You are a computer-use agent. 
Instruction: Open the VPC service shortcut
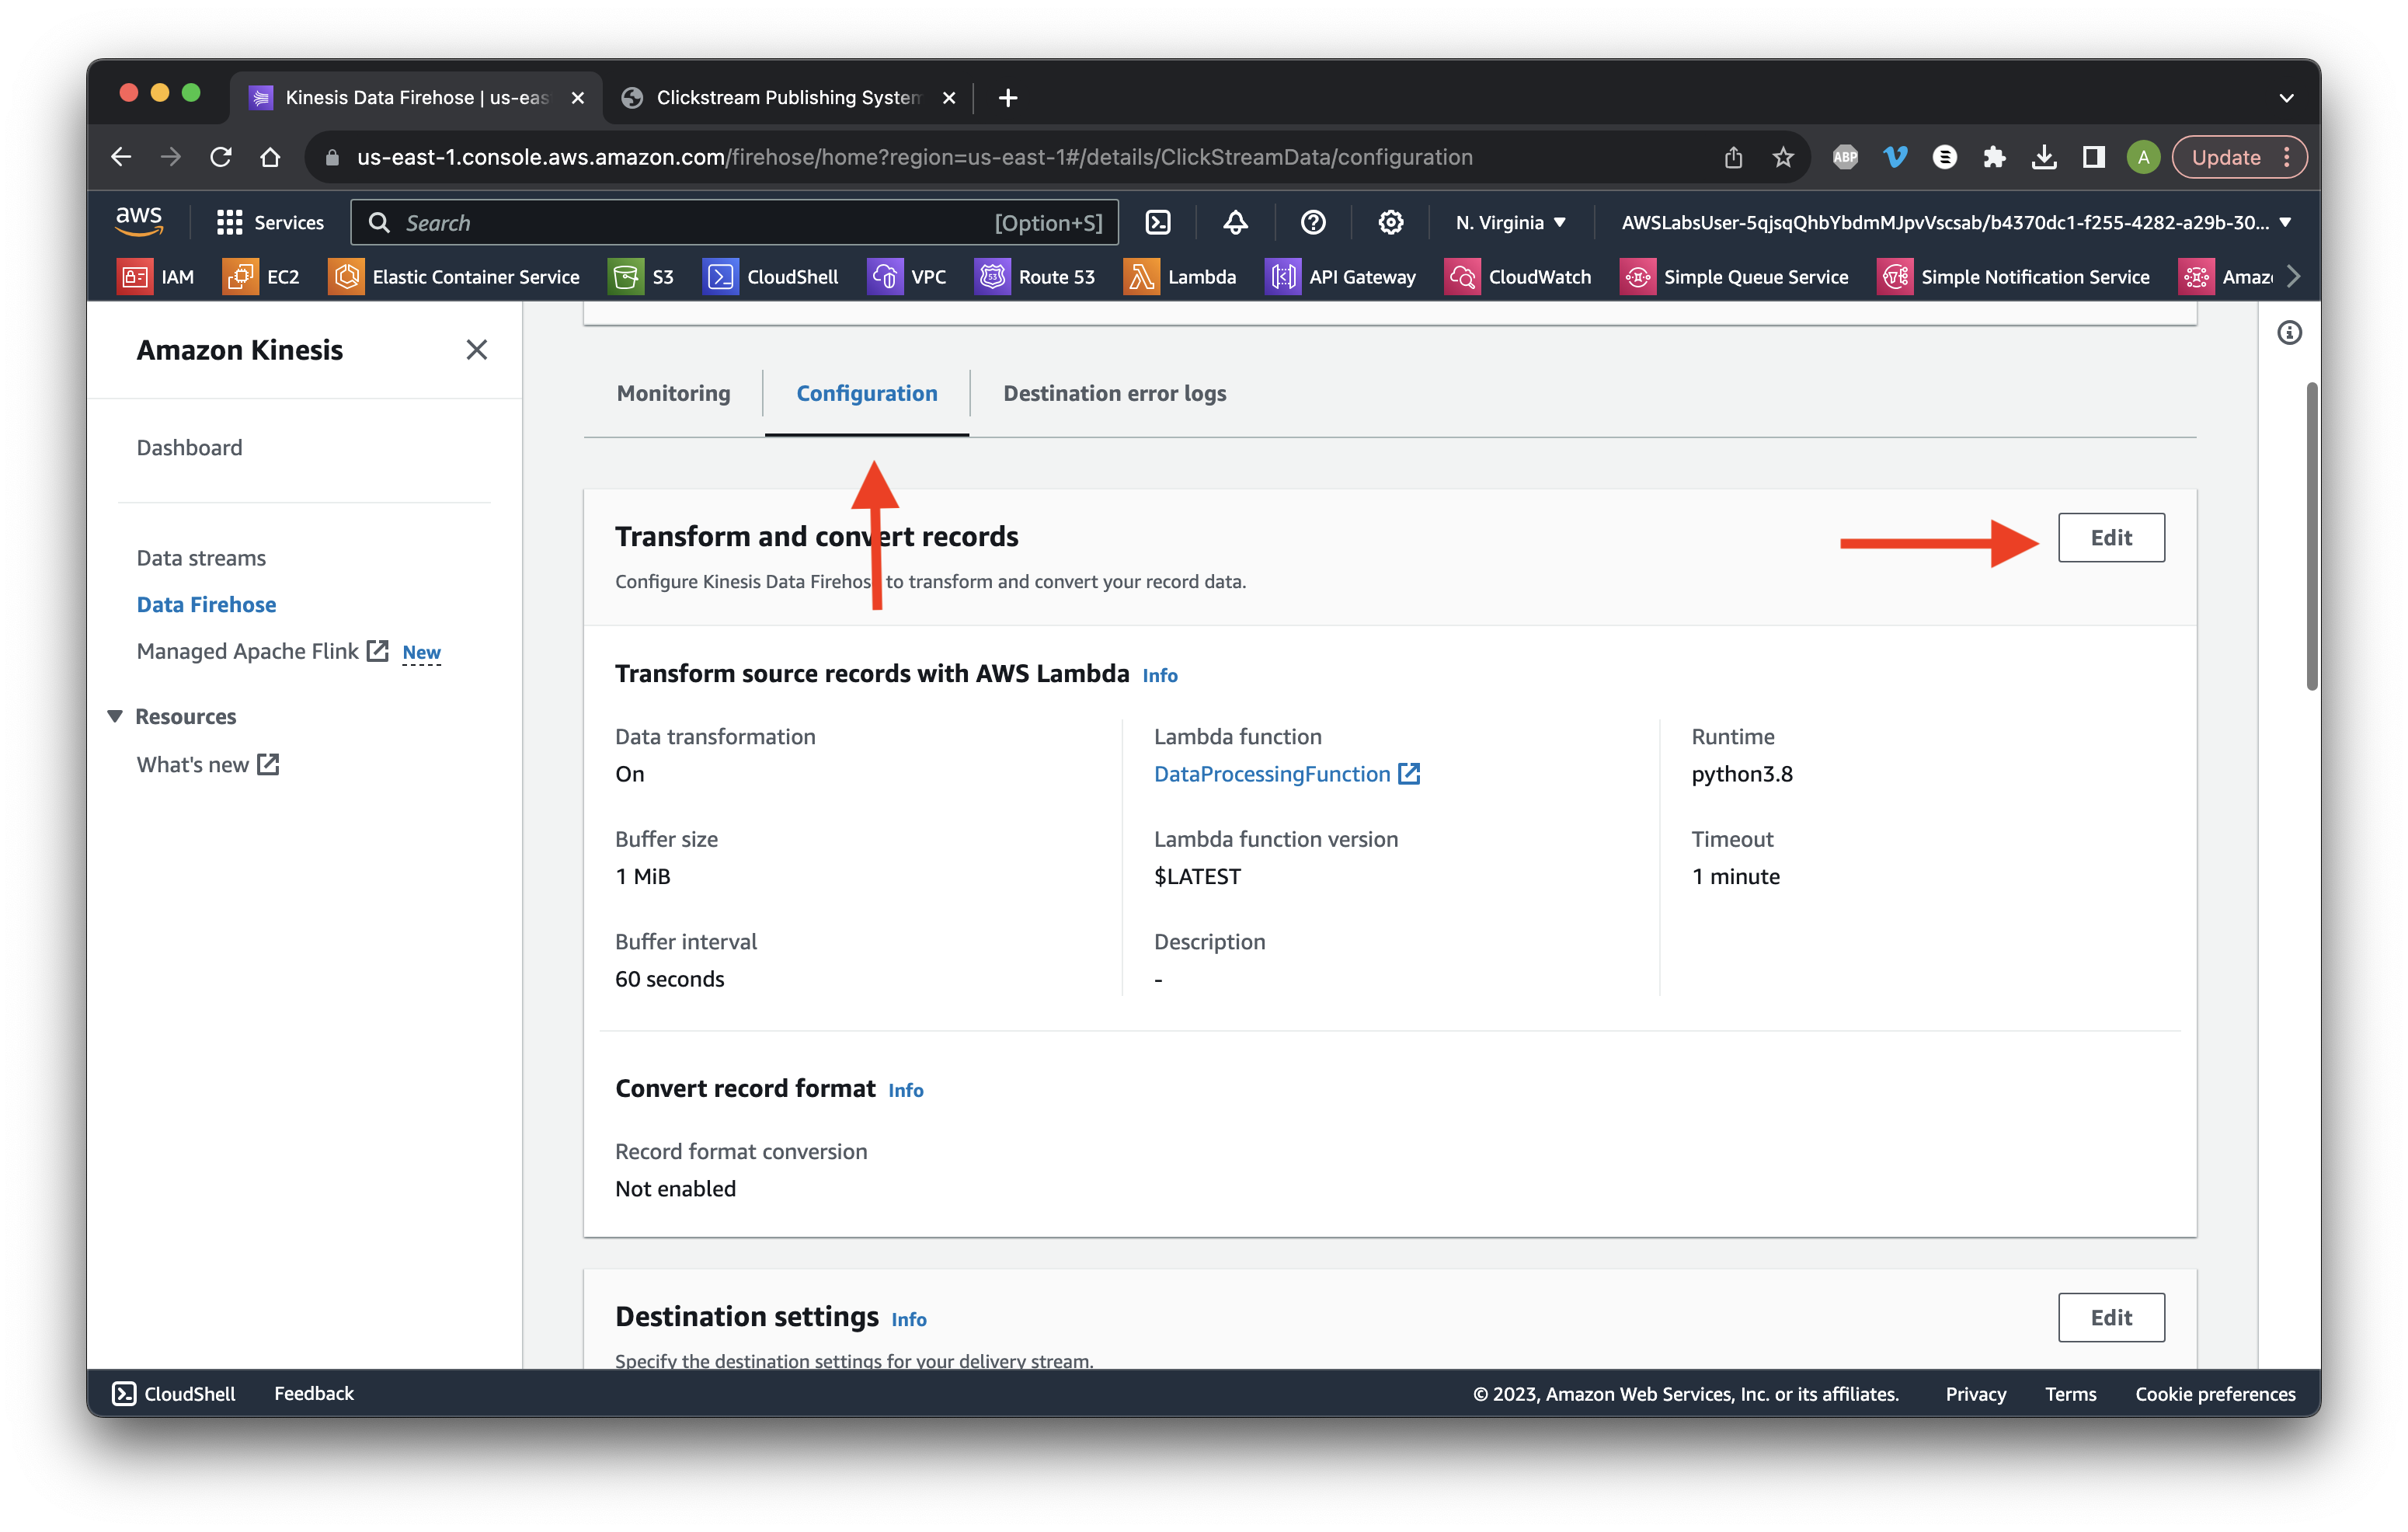click(907, 277)
